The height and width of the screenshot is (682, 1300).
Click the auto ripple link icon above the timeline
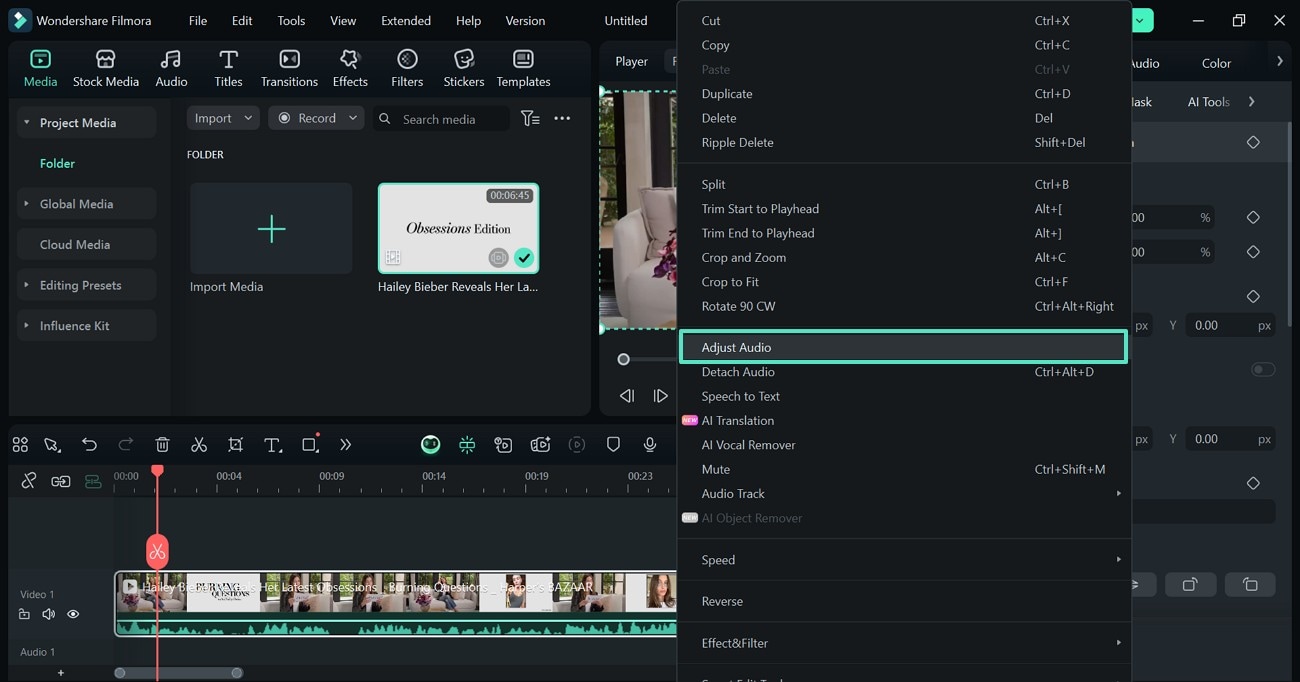click(60, 480)
